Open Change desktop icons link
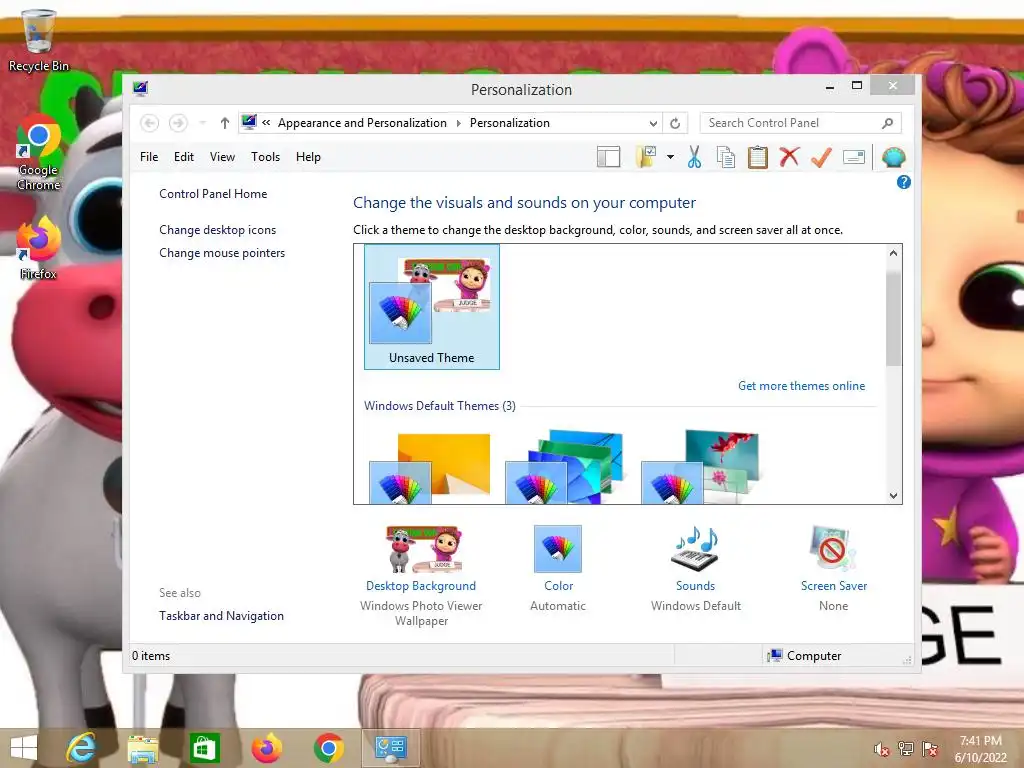This screenshot has width=1024, height=768. point(217,230)
